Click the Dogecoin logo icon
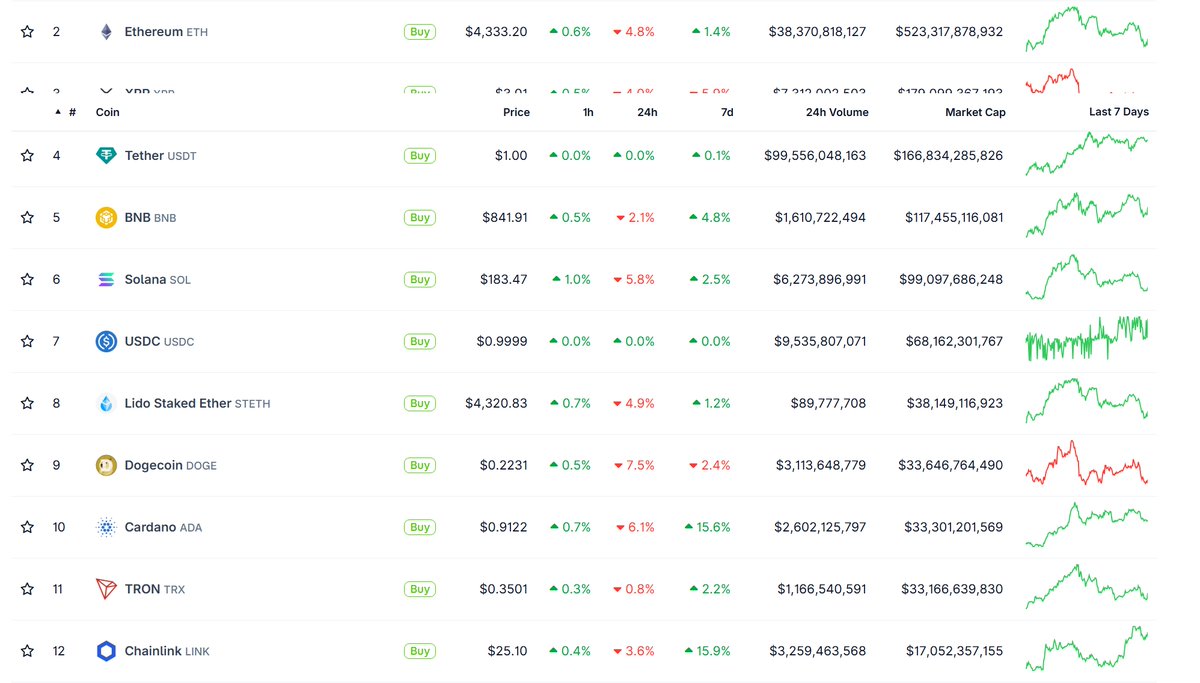The width and height of the screenshot is (1200, 683). click(x=106, y=465)
